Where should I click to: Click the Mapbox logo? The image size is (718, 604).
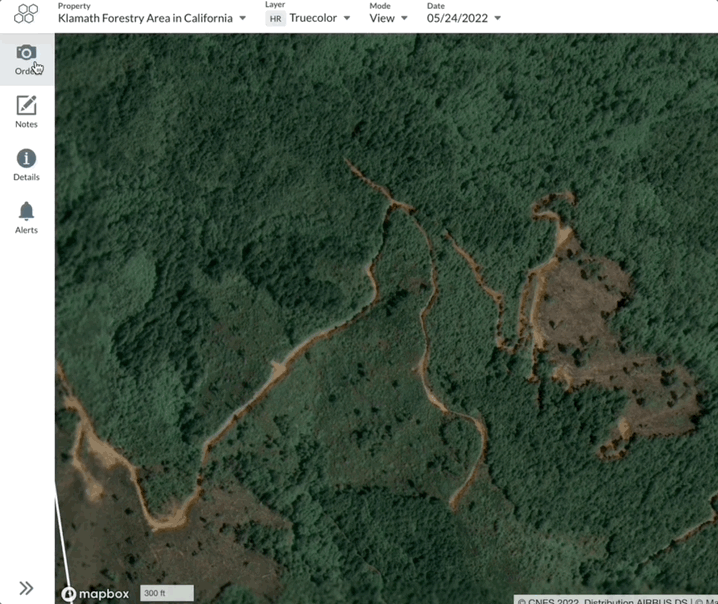pos(96,594)
